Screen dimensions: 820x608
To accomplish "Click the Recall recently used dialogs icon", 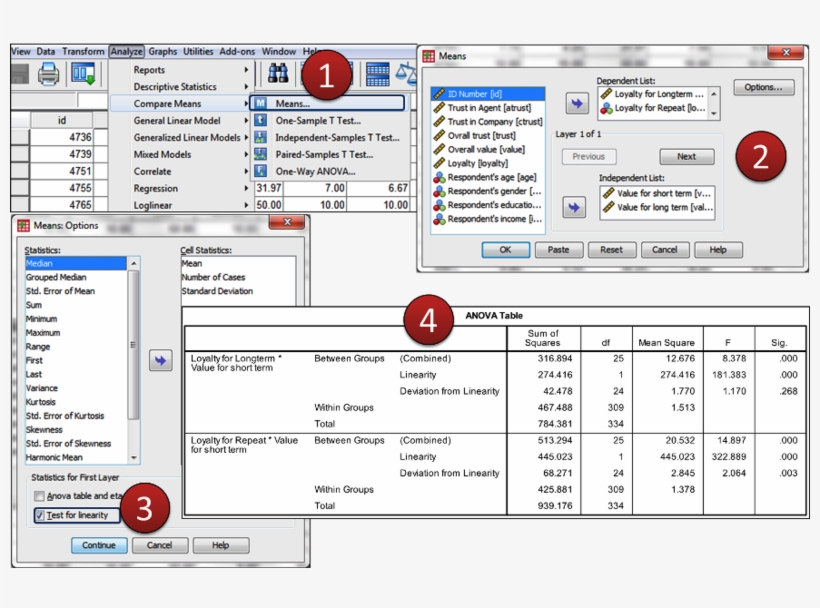I will click(83, 72).
